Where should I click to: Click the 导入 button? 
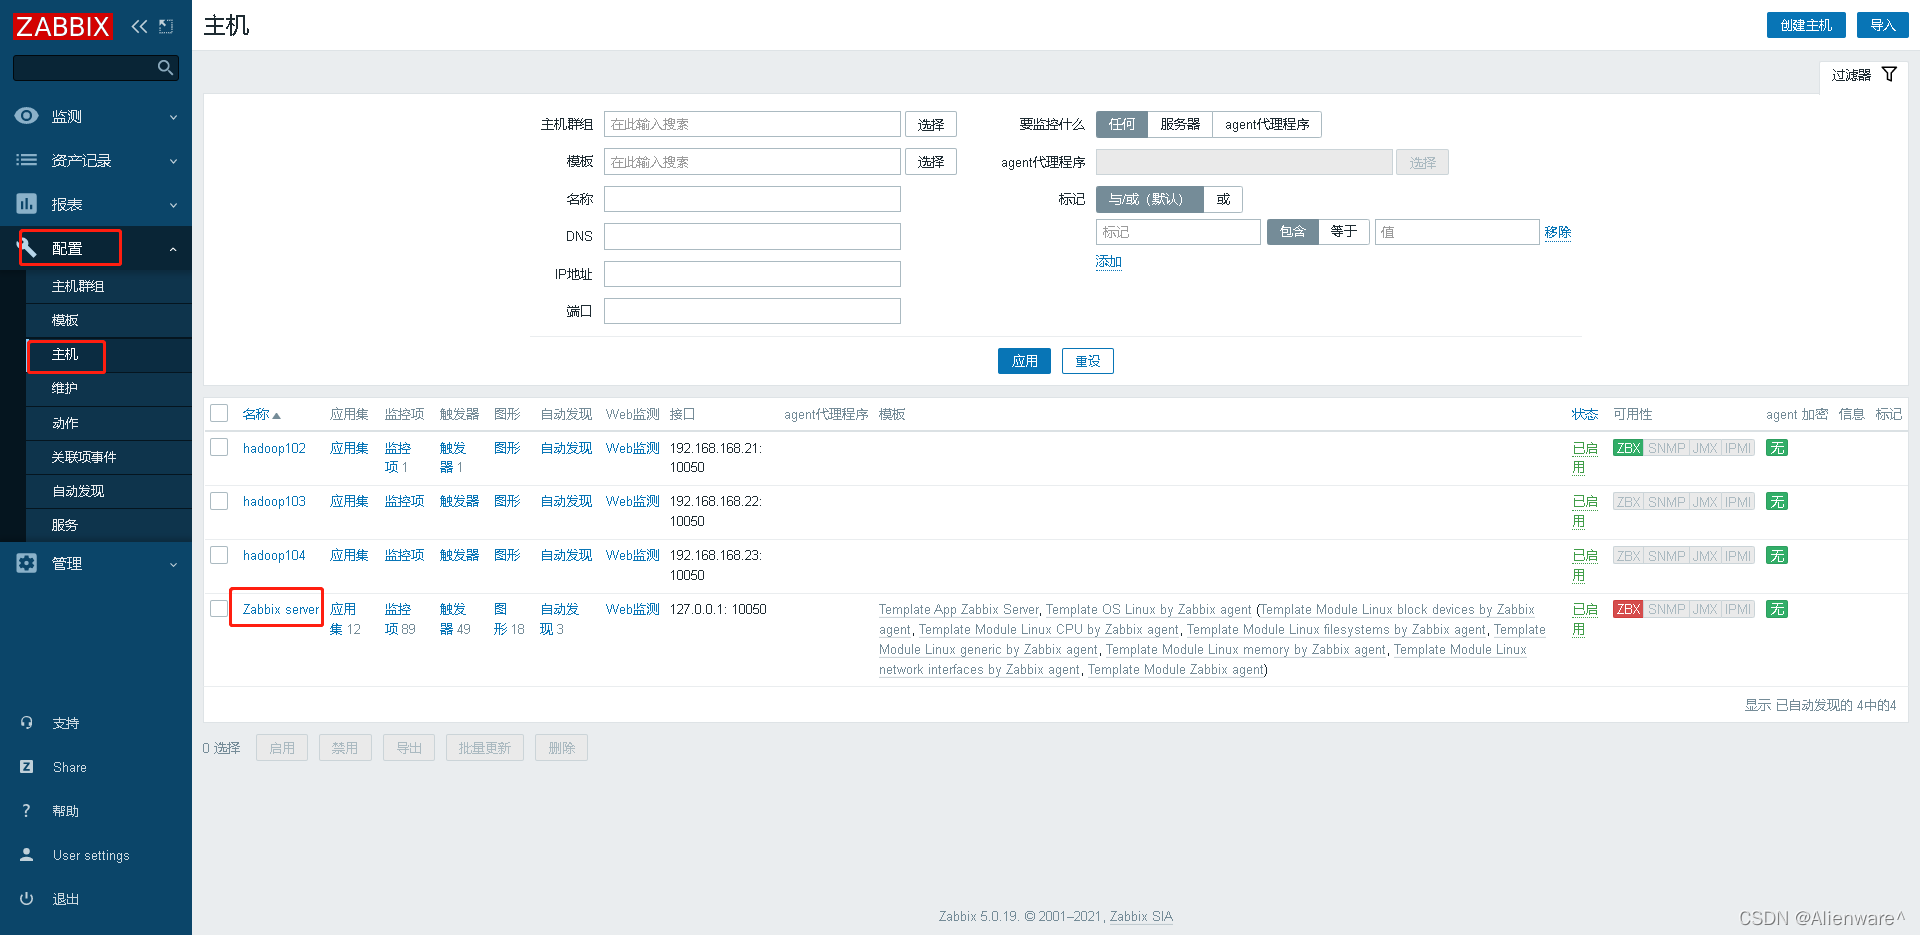coord(1883,25)
